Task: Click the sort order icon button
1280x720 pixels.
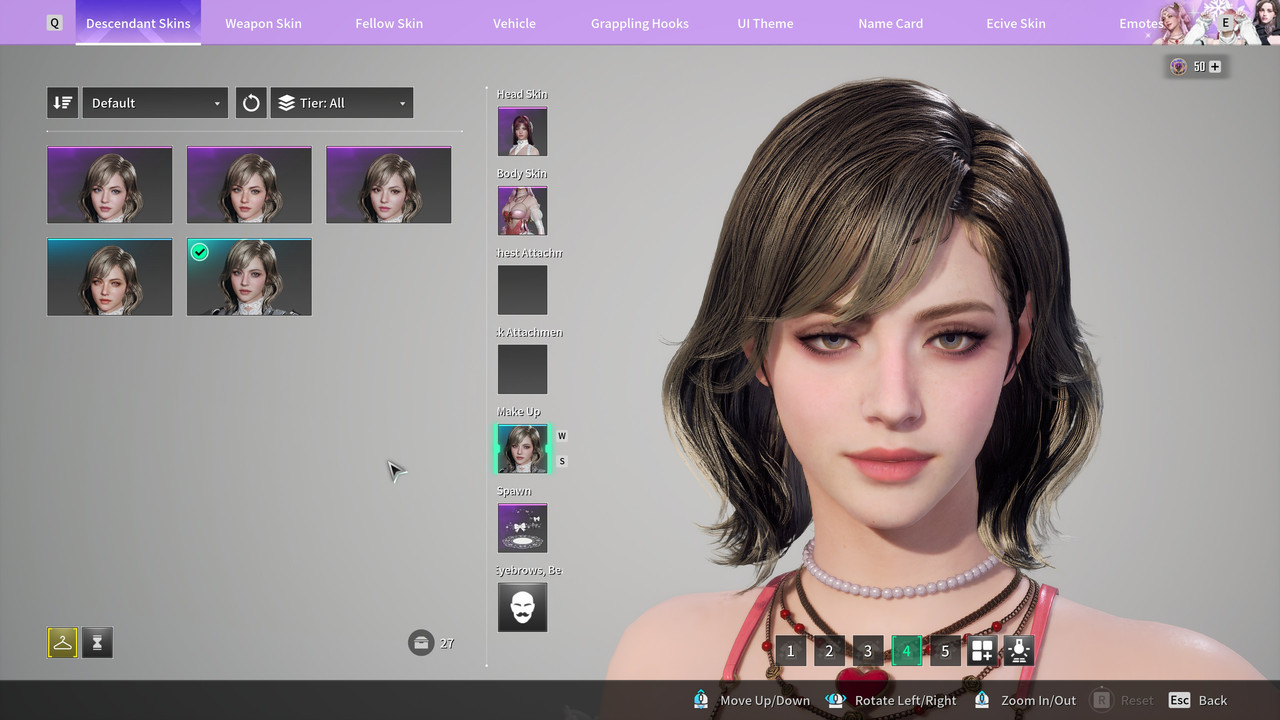Action: coord(62,103)
